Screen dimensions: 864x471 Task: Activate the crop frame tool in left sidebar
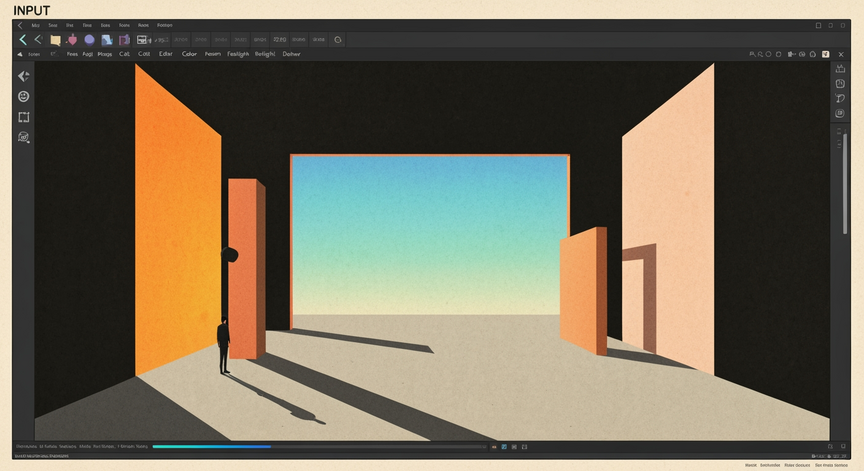point(24,117)
